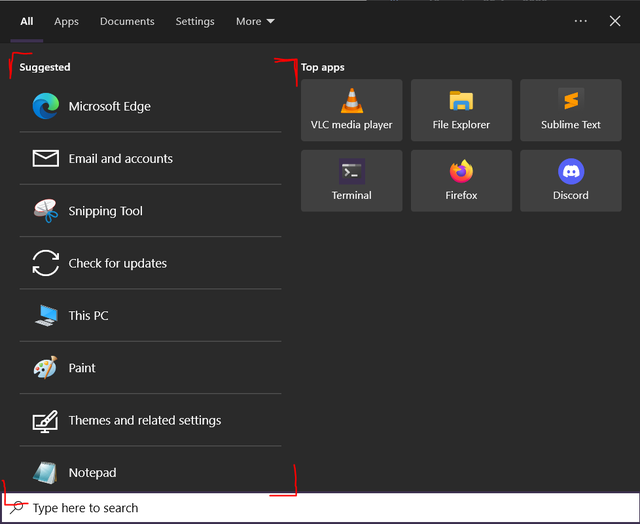Click the VLC traffic cone icon

click(351, 100)
